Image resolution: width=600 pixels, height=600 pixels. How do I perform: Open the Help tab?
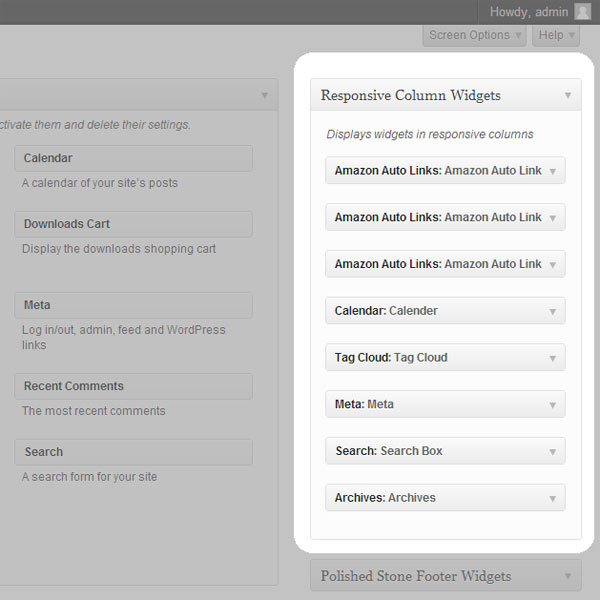click(x=556, y=35)
